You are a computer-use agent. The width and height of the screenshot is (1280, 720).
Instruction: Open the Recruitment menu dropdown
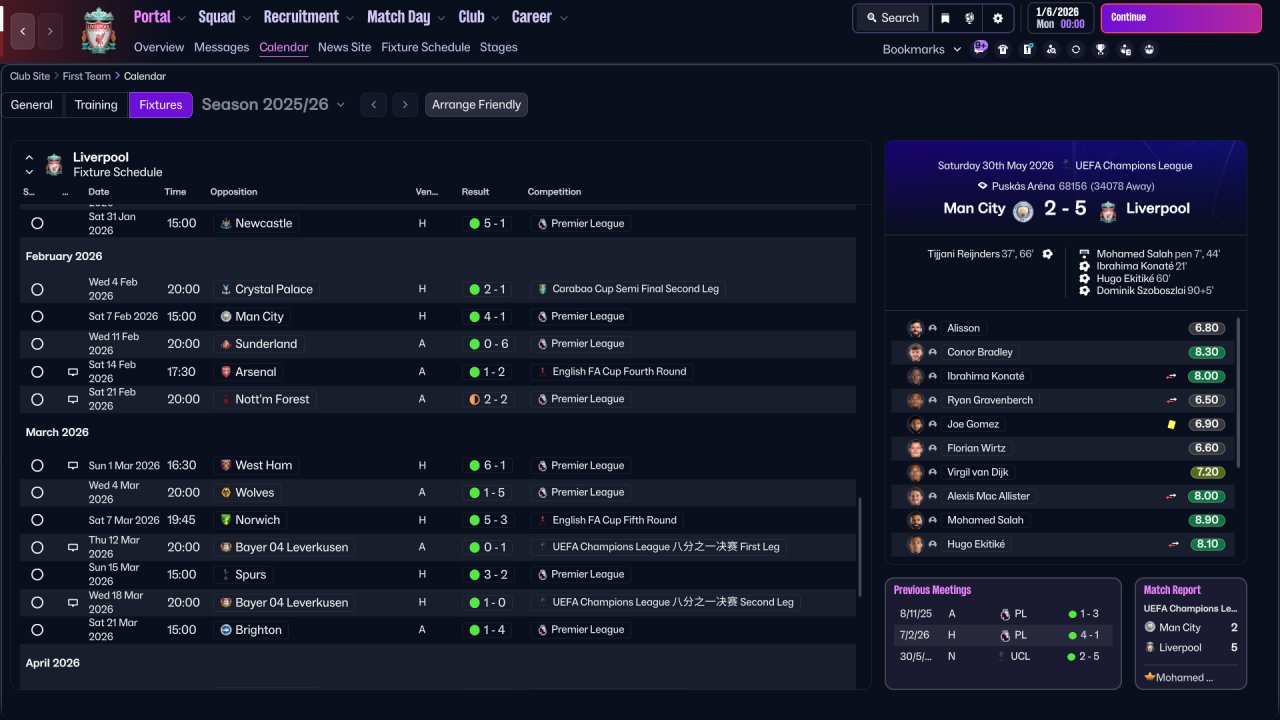(308, 17)
